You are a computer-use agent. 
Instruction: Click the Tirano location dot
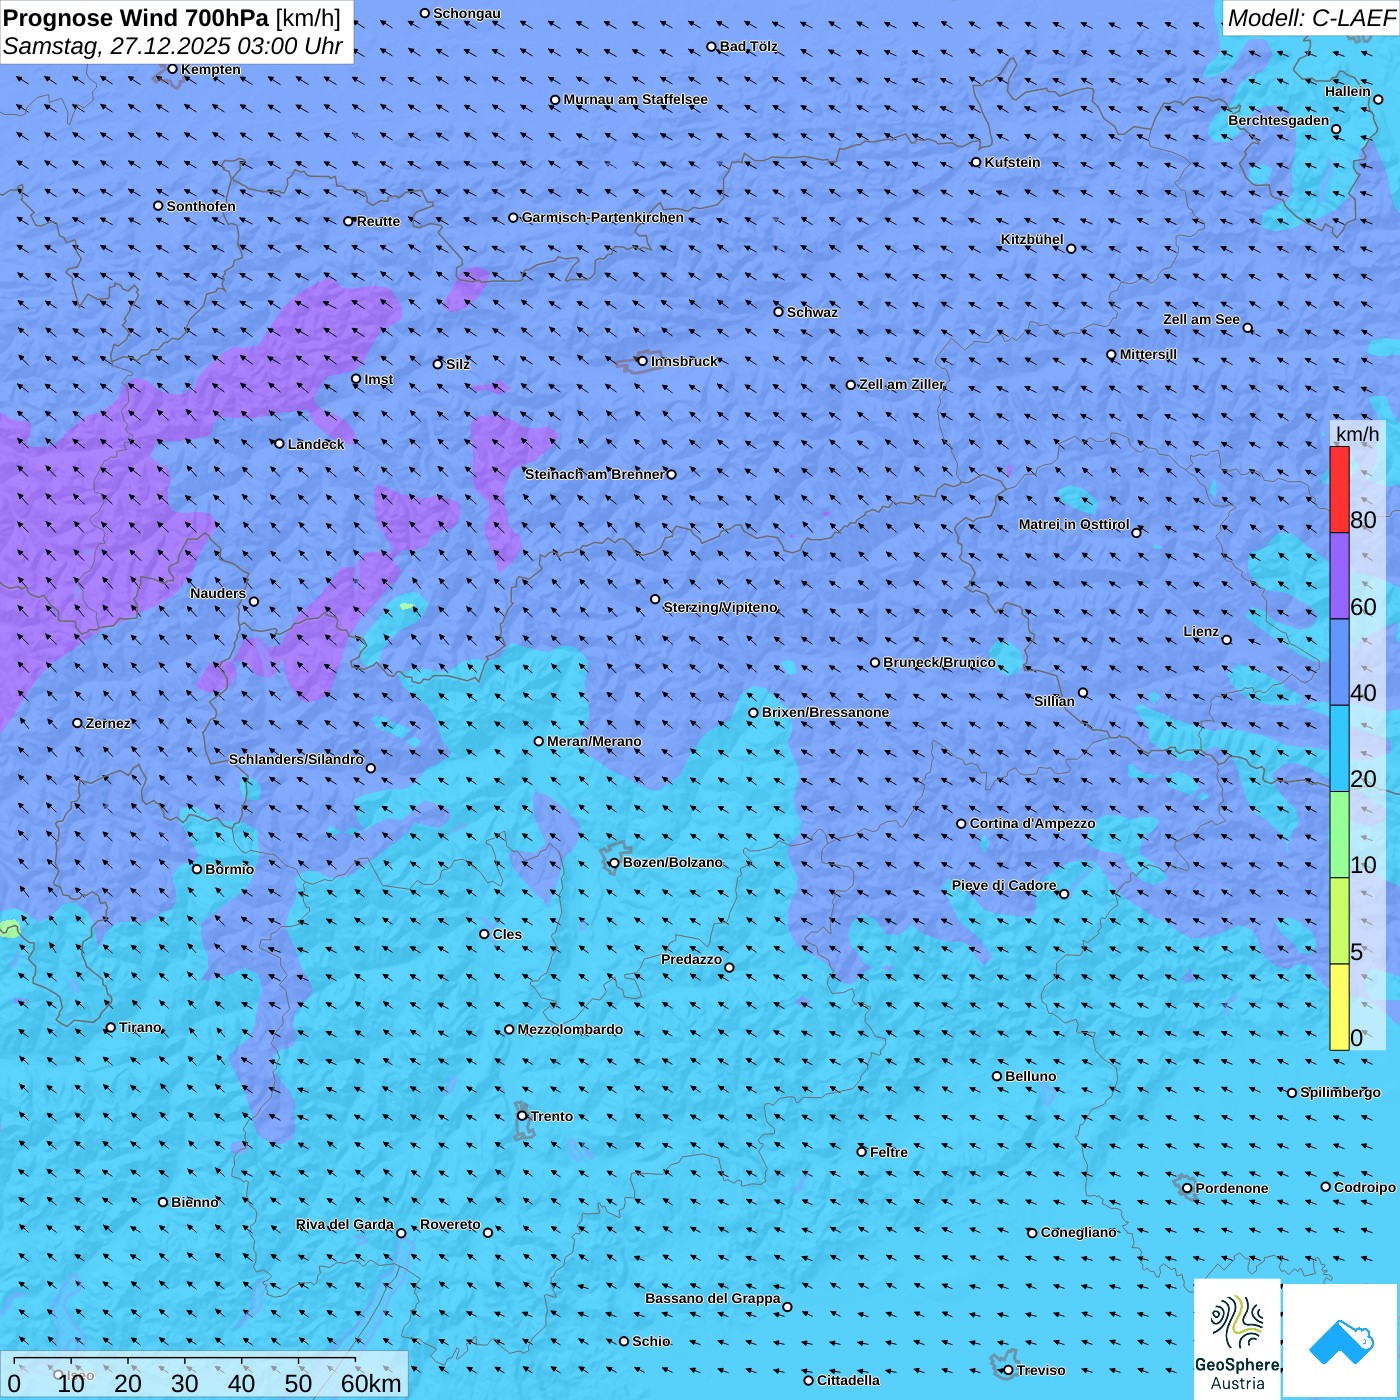[x=111, y=1028]
